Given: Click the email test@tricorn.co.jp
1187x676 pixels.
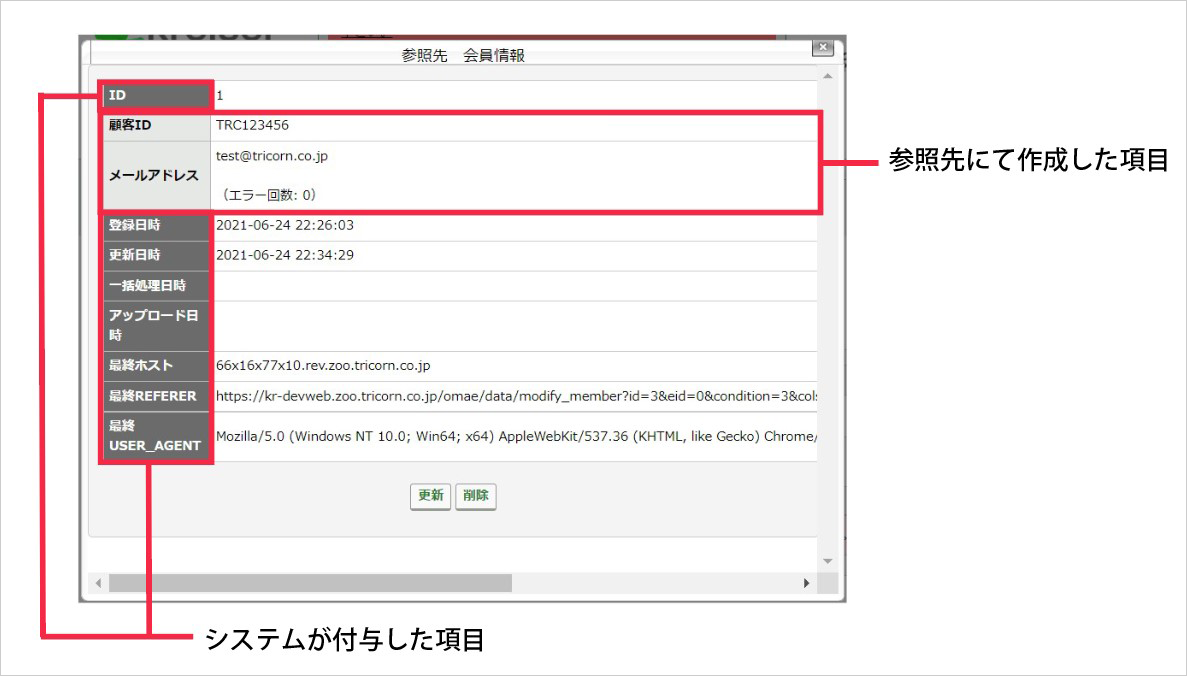Looking at the screenshot, I should click(x=272, y=156).
